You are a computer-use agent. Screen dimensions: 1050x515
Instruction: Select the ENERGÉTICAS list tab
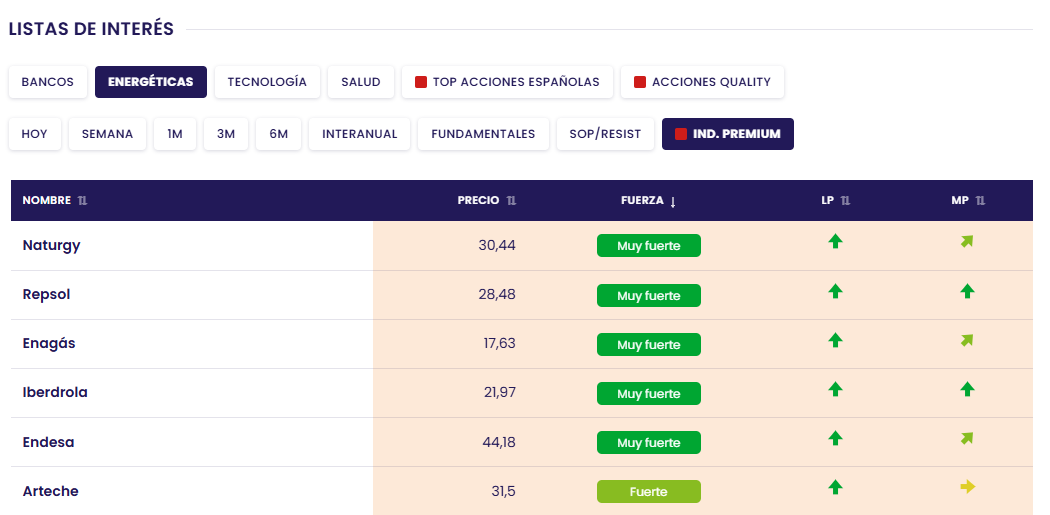(x=151, y=82)
